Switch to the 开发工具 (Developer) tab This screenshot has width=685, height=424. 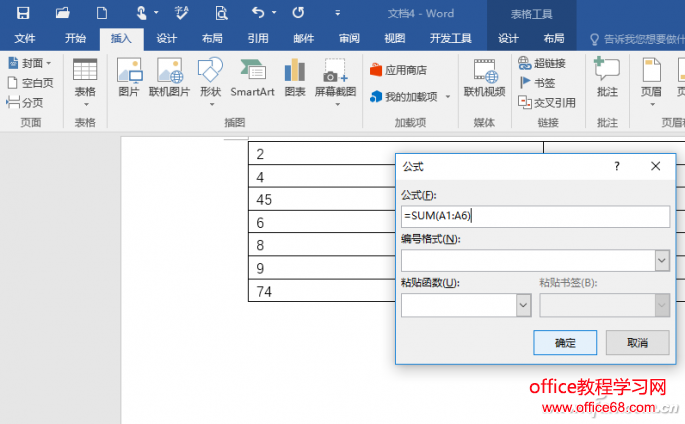coord(450,38)
